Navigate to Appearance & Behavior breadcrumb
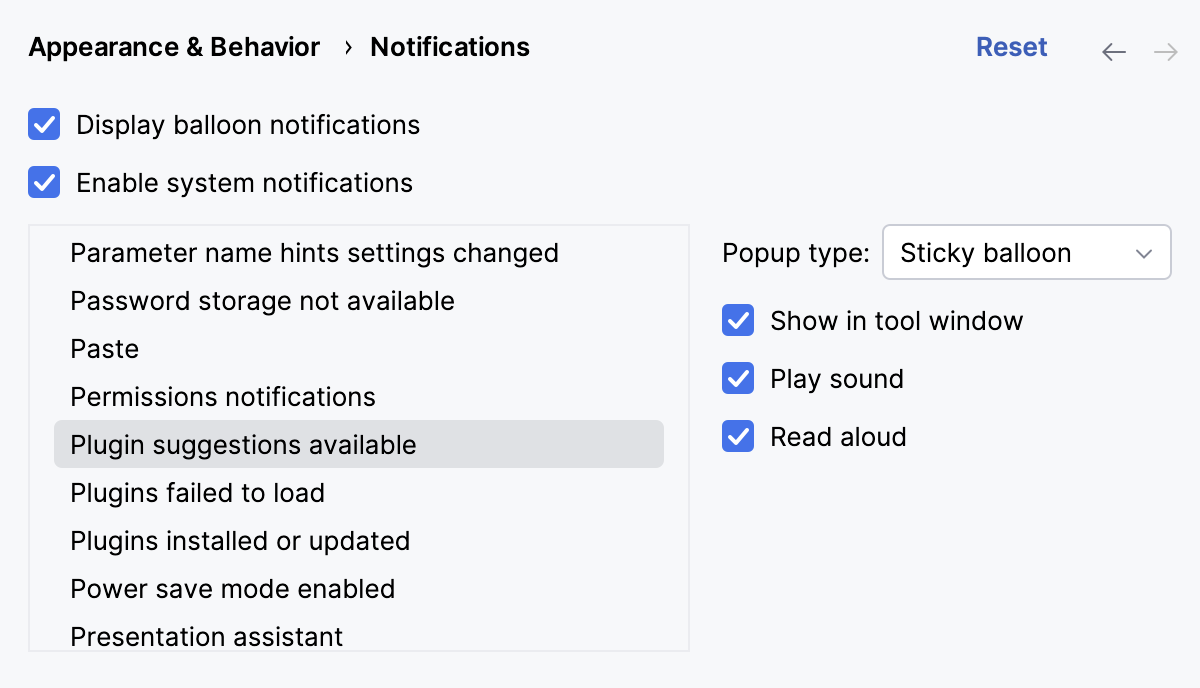Viewport: 1200px width, 688px height. (x=173, y=46)
